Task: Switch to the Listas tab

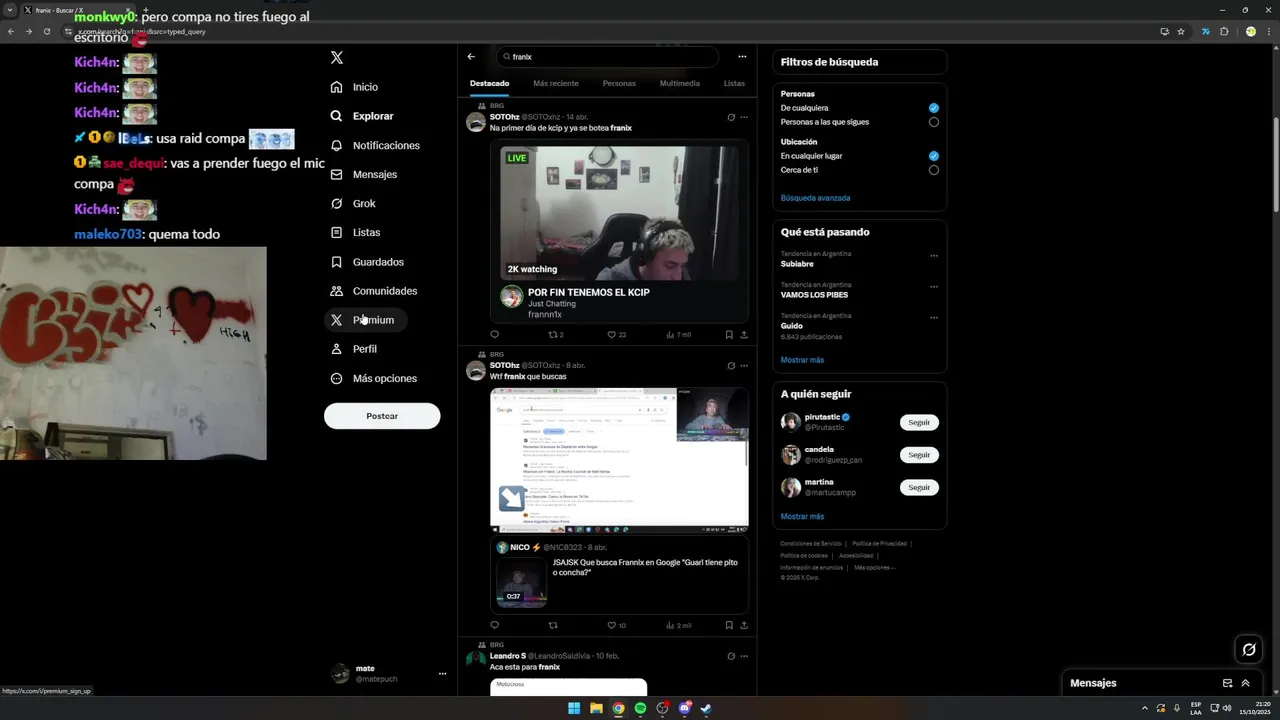Action: coord(734,83)
